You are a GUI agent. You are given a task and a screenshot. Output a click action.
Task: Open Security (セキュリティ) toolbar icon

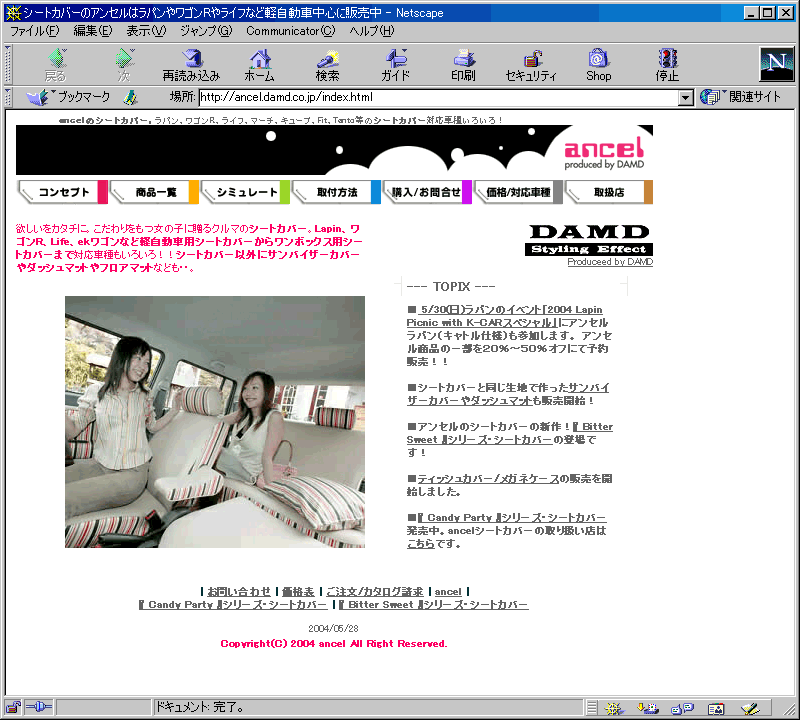point(531,65)
